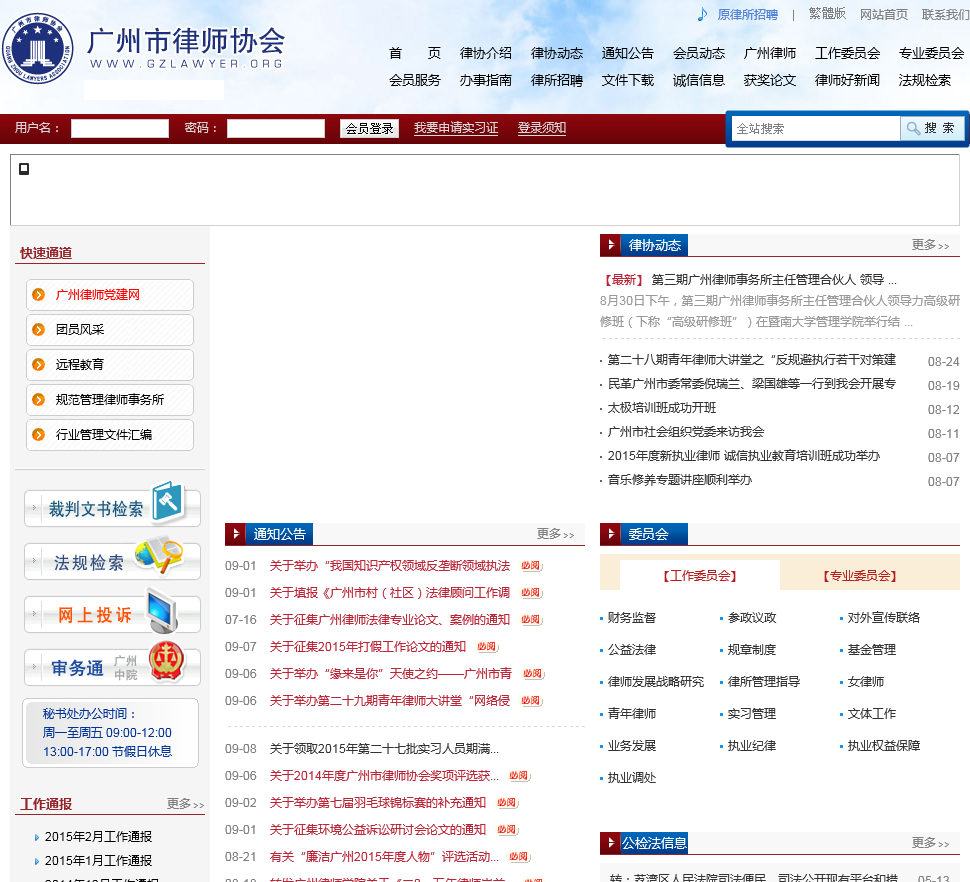Open 律师发展战略研究 committee link
Viewport: 970px width, 882px height.
point(656,682)
